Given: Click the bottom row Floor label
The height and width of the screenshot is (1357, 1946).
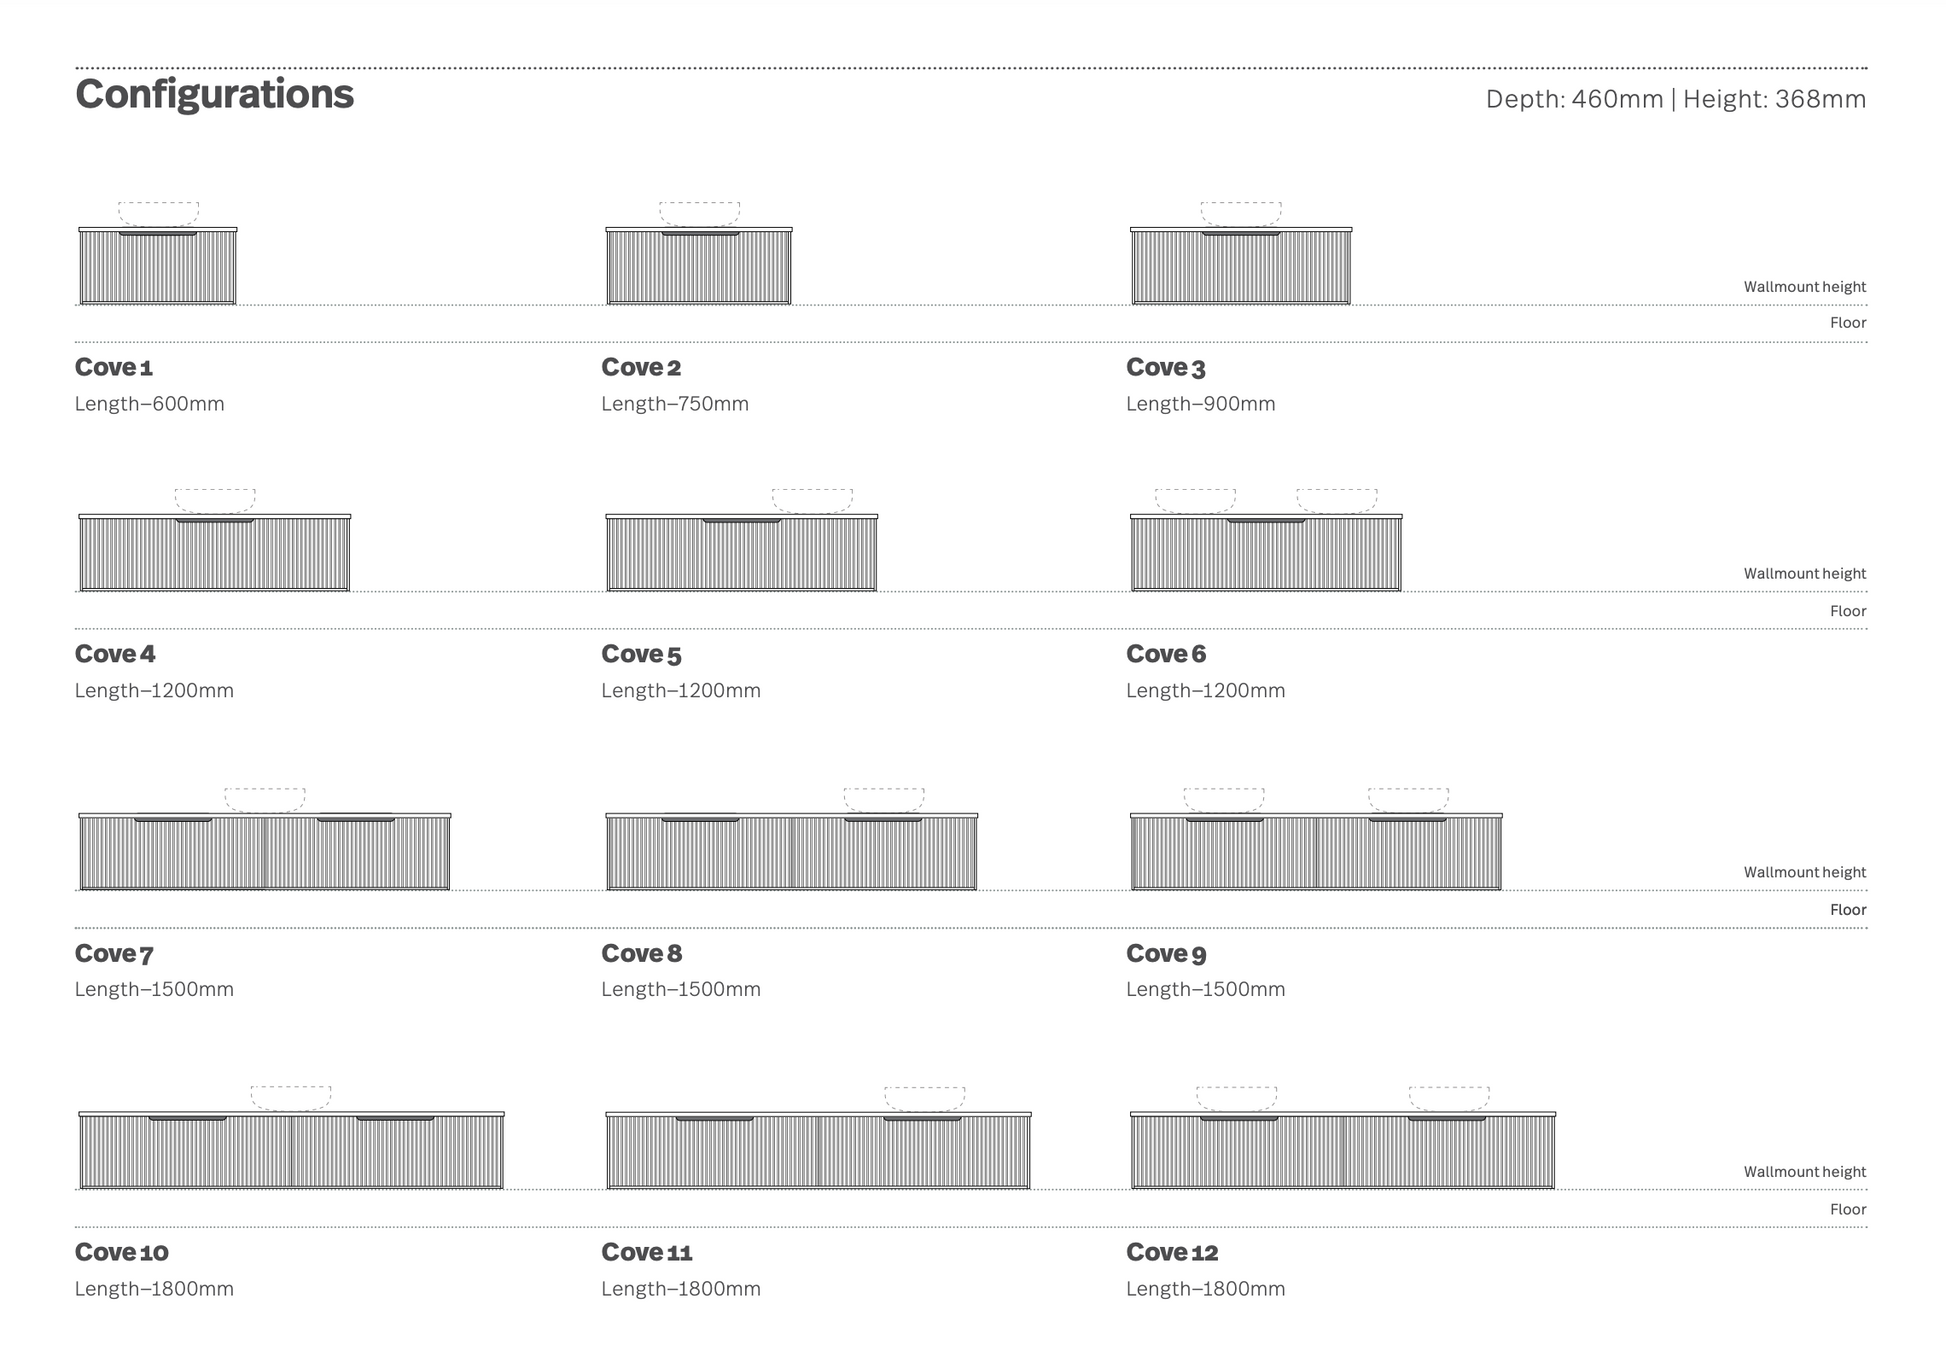Looking at the screenshot, I should 1847,1209.
